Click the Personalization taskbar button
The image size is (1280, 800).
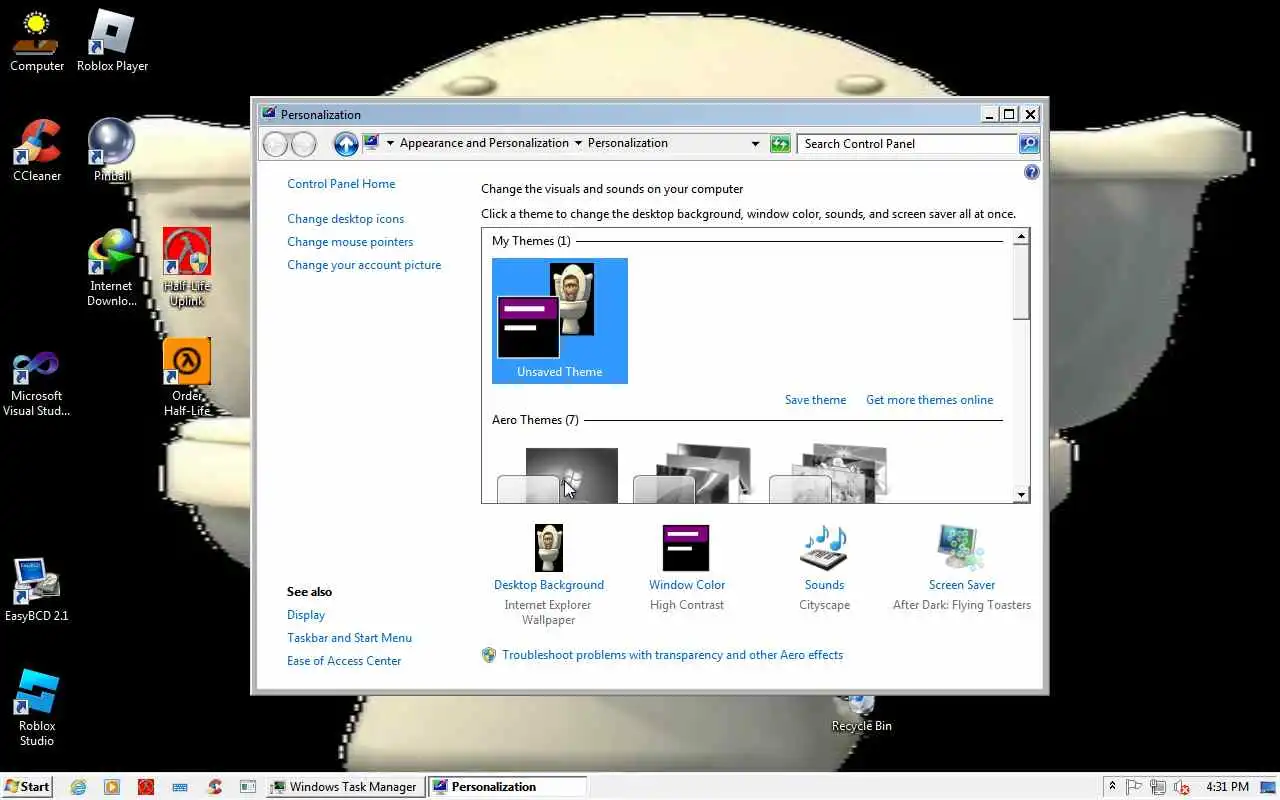[507, 787]
